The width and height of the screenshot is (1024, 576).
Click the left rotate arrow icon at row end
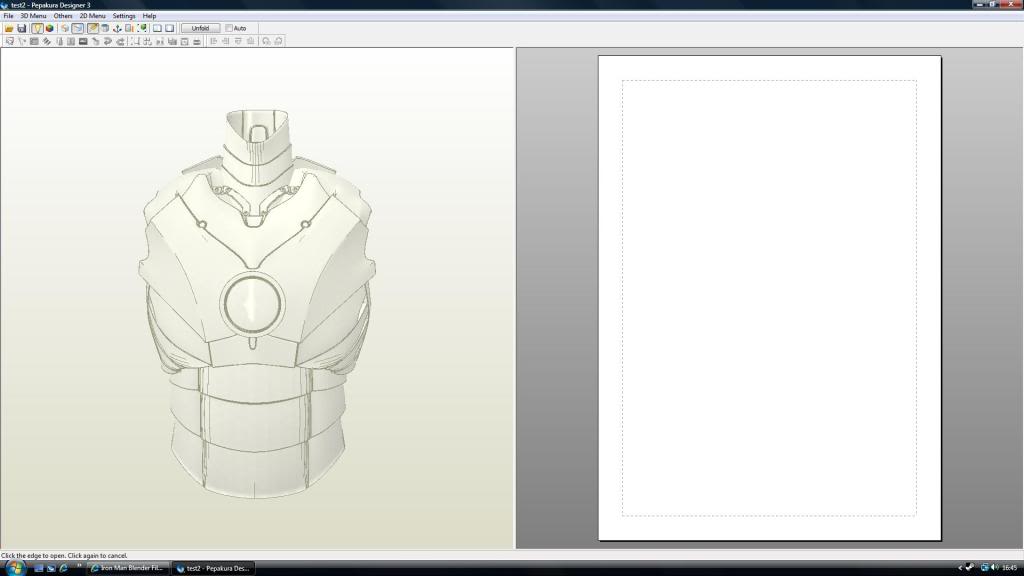click(266, 41)
